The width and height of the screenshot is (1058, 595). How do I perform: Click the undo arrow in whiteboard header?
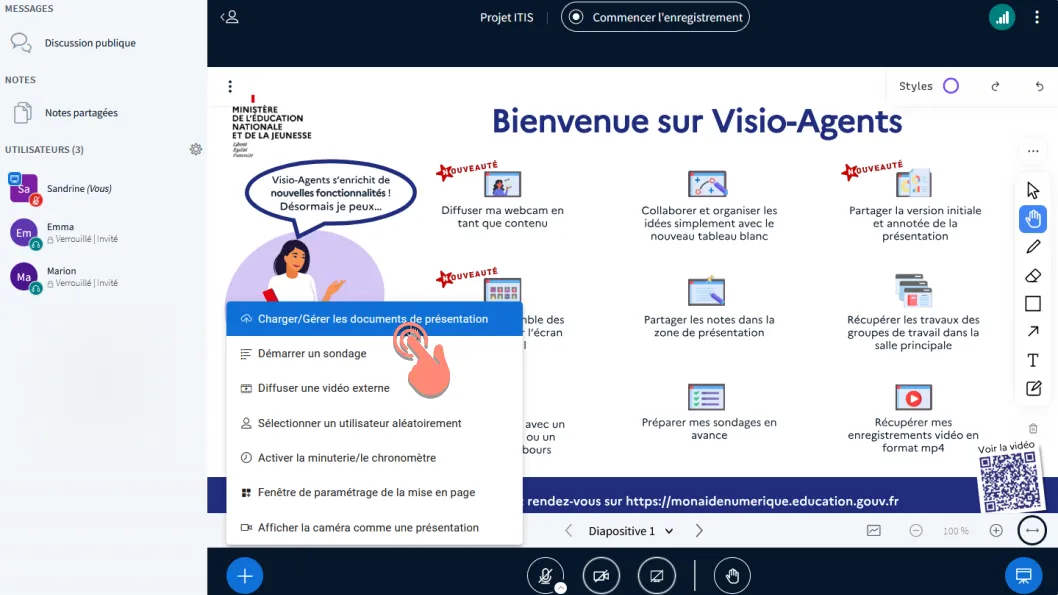[x=1039, y=86]
